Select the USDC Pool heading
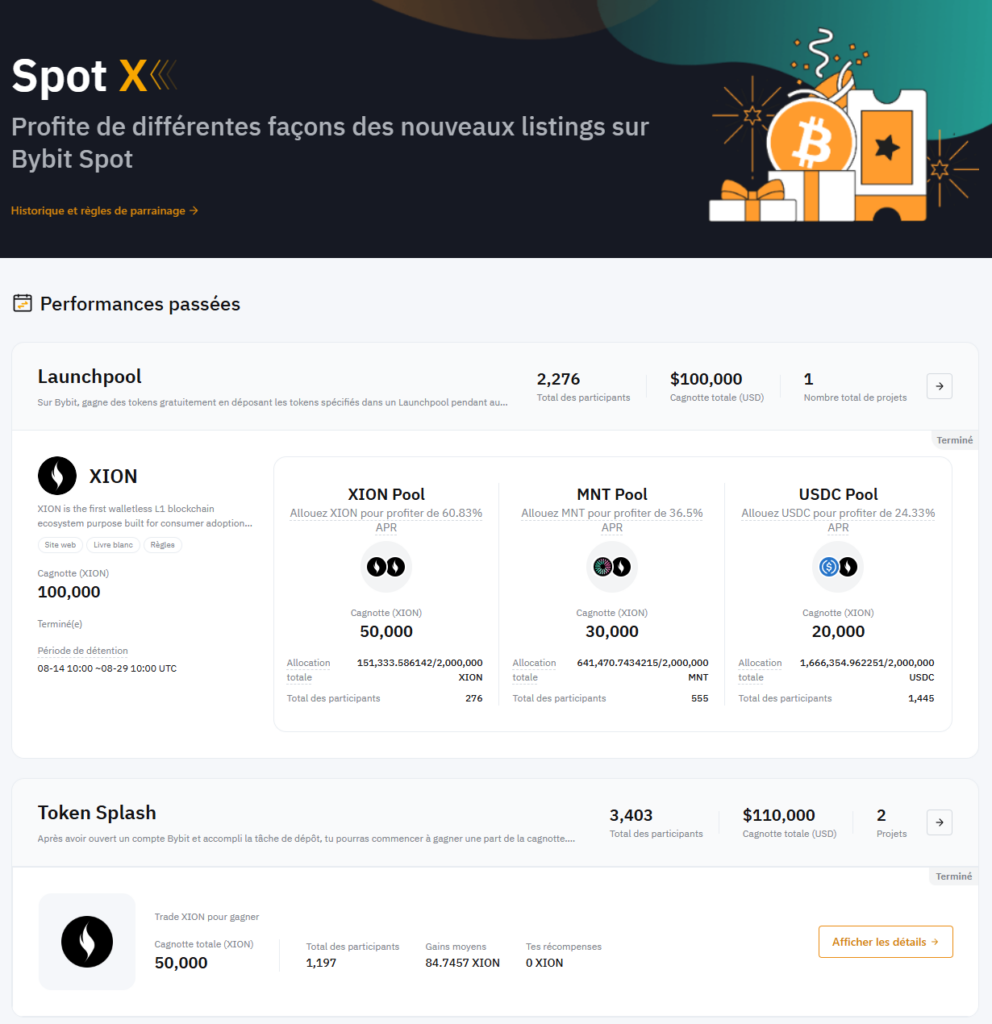The image size is (992, 1024). coord(838,494)
